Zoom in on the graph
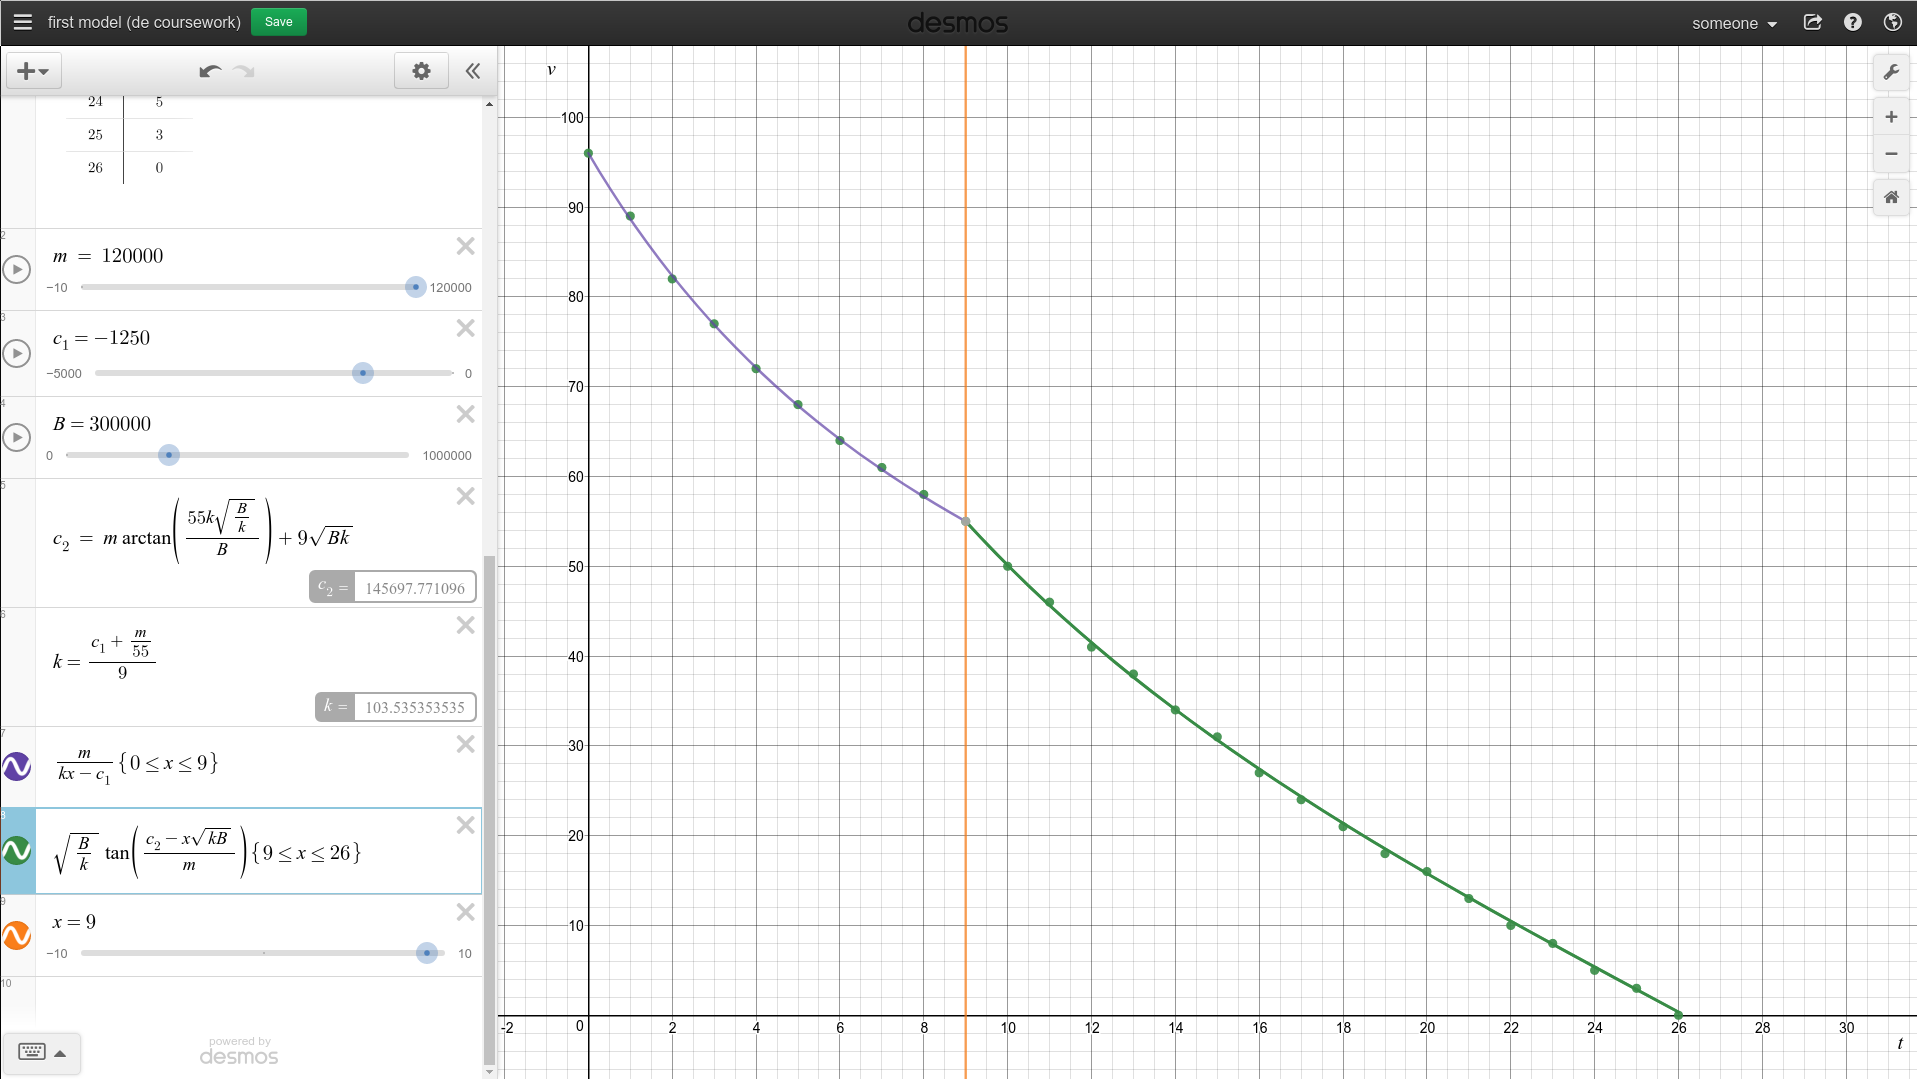 [x=1891, y=117]
